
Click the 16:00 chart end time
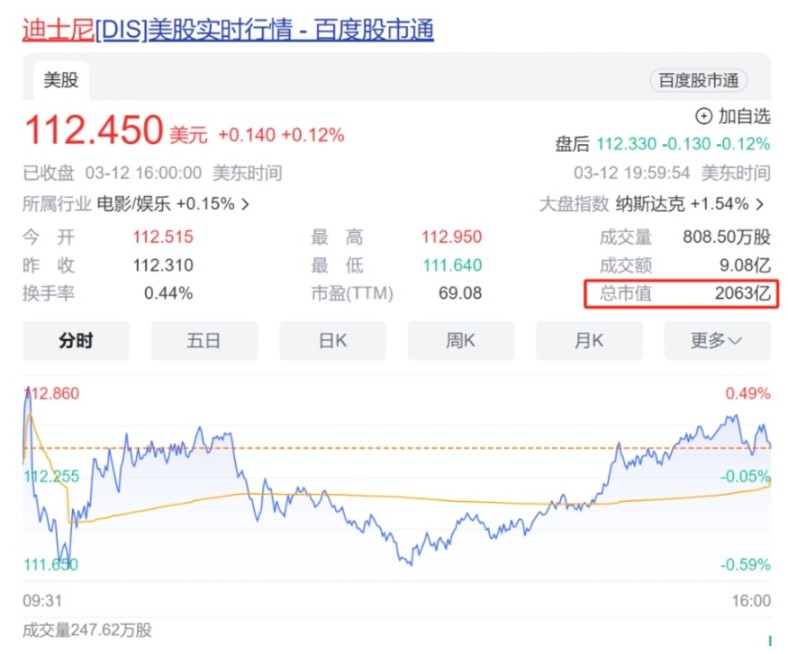pyautogui.click(x=751, y=600)
